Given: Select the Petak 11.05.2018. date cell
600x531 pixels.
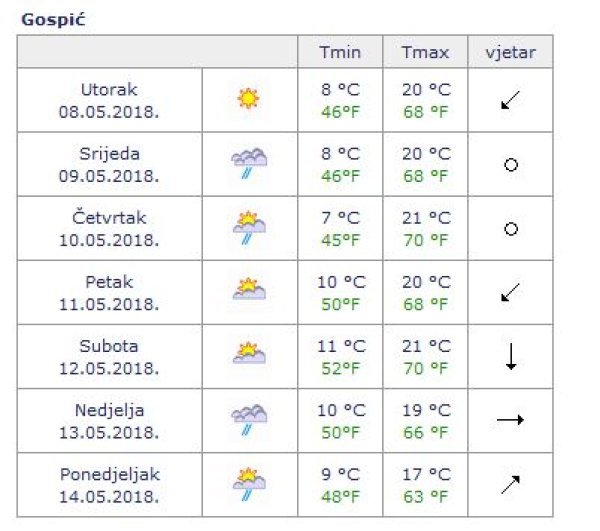Looking at the screenshot, I should (109, 292).
